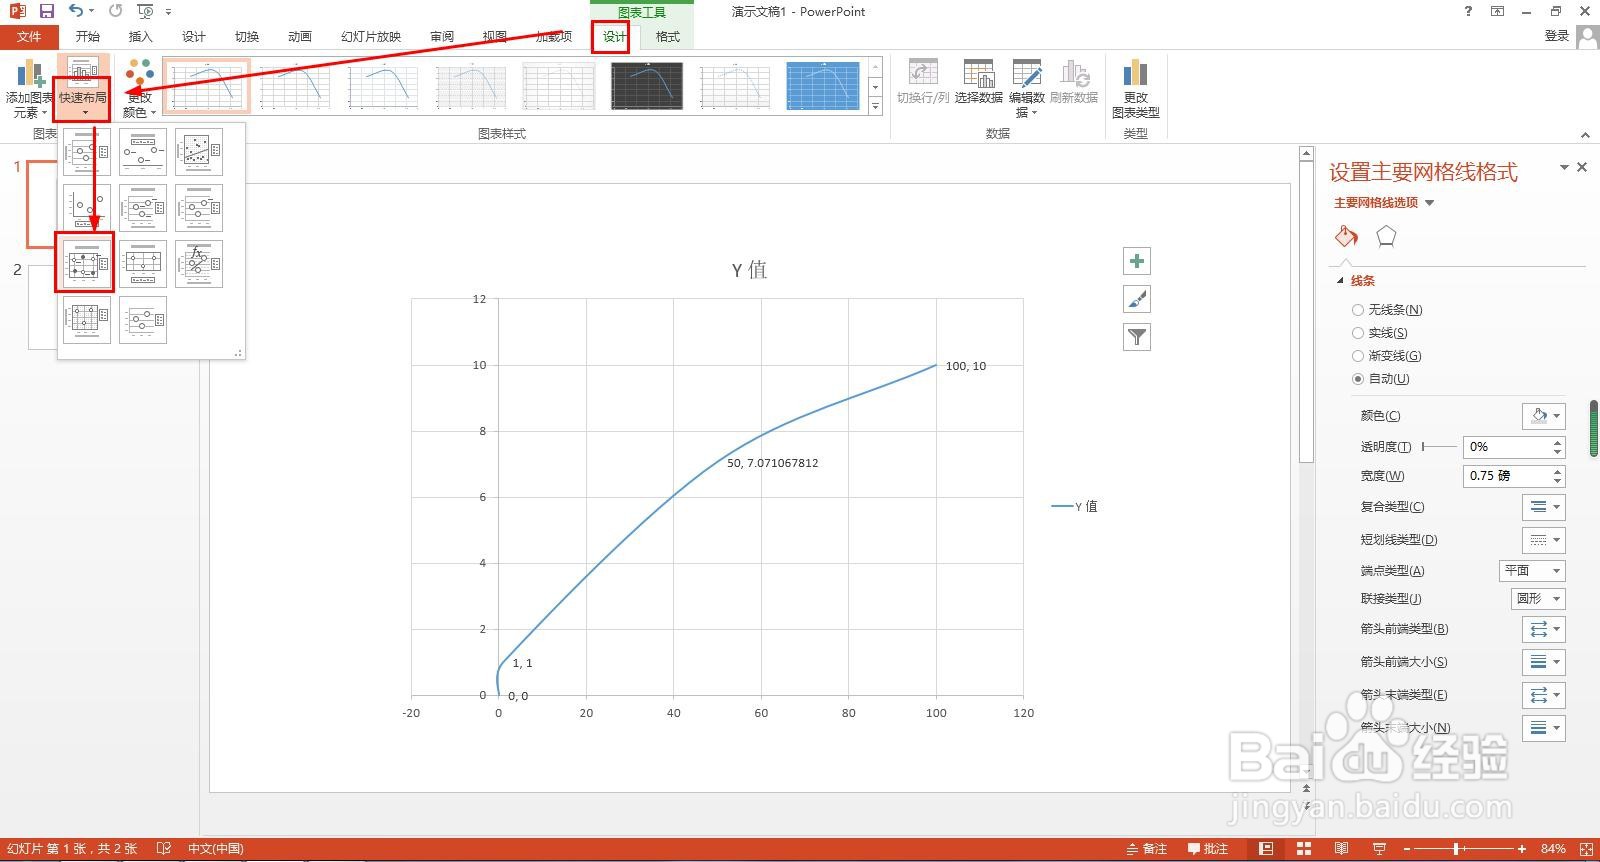1600x862 pixels.
Task: Select Fill & Line paint bucket tab
Action: 1346,237
